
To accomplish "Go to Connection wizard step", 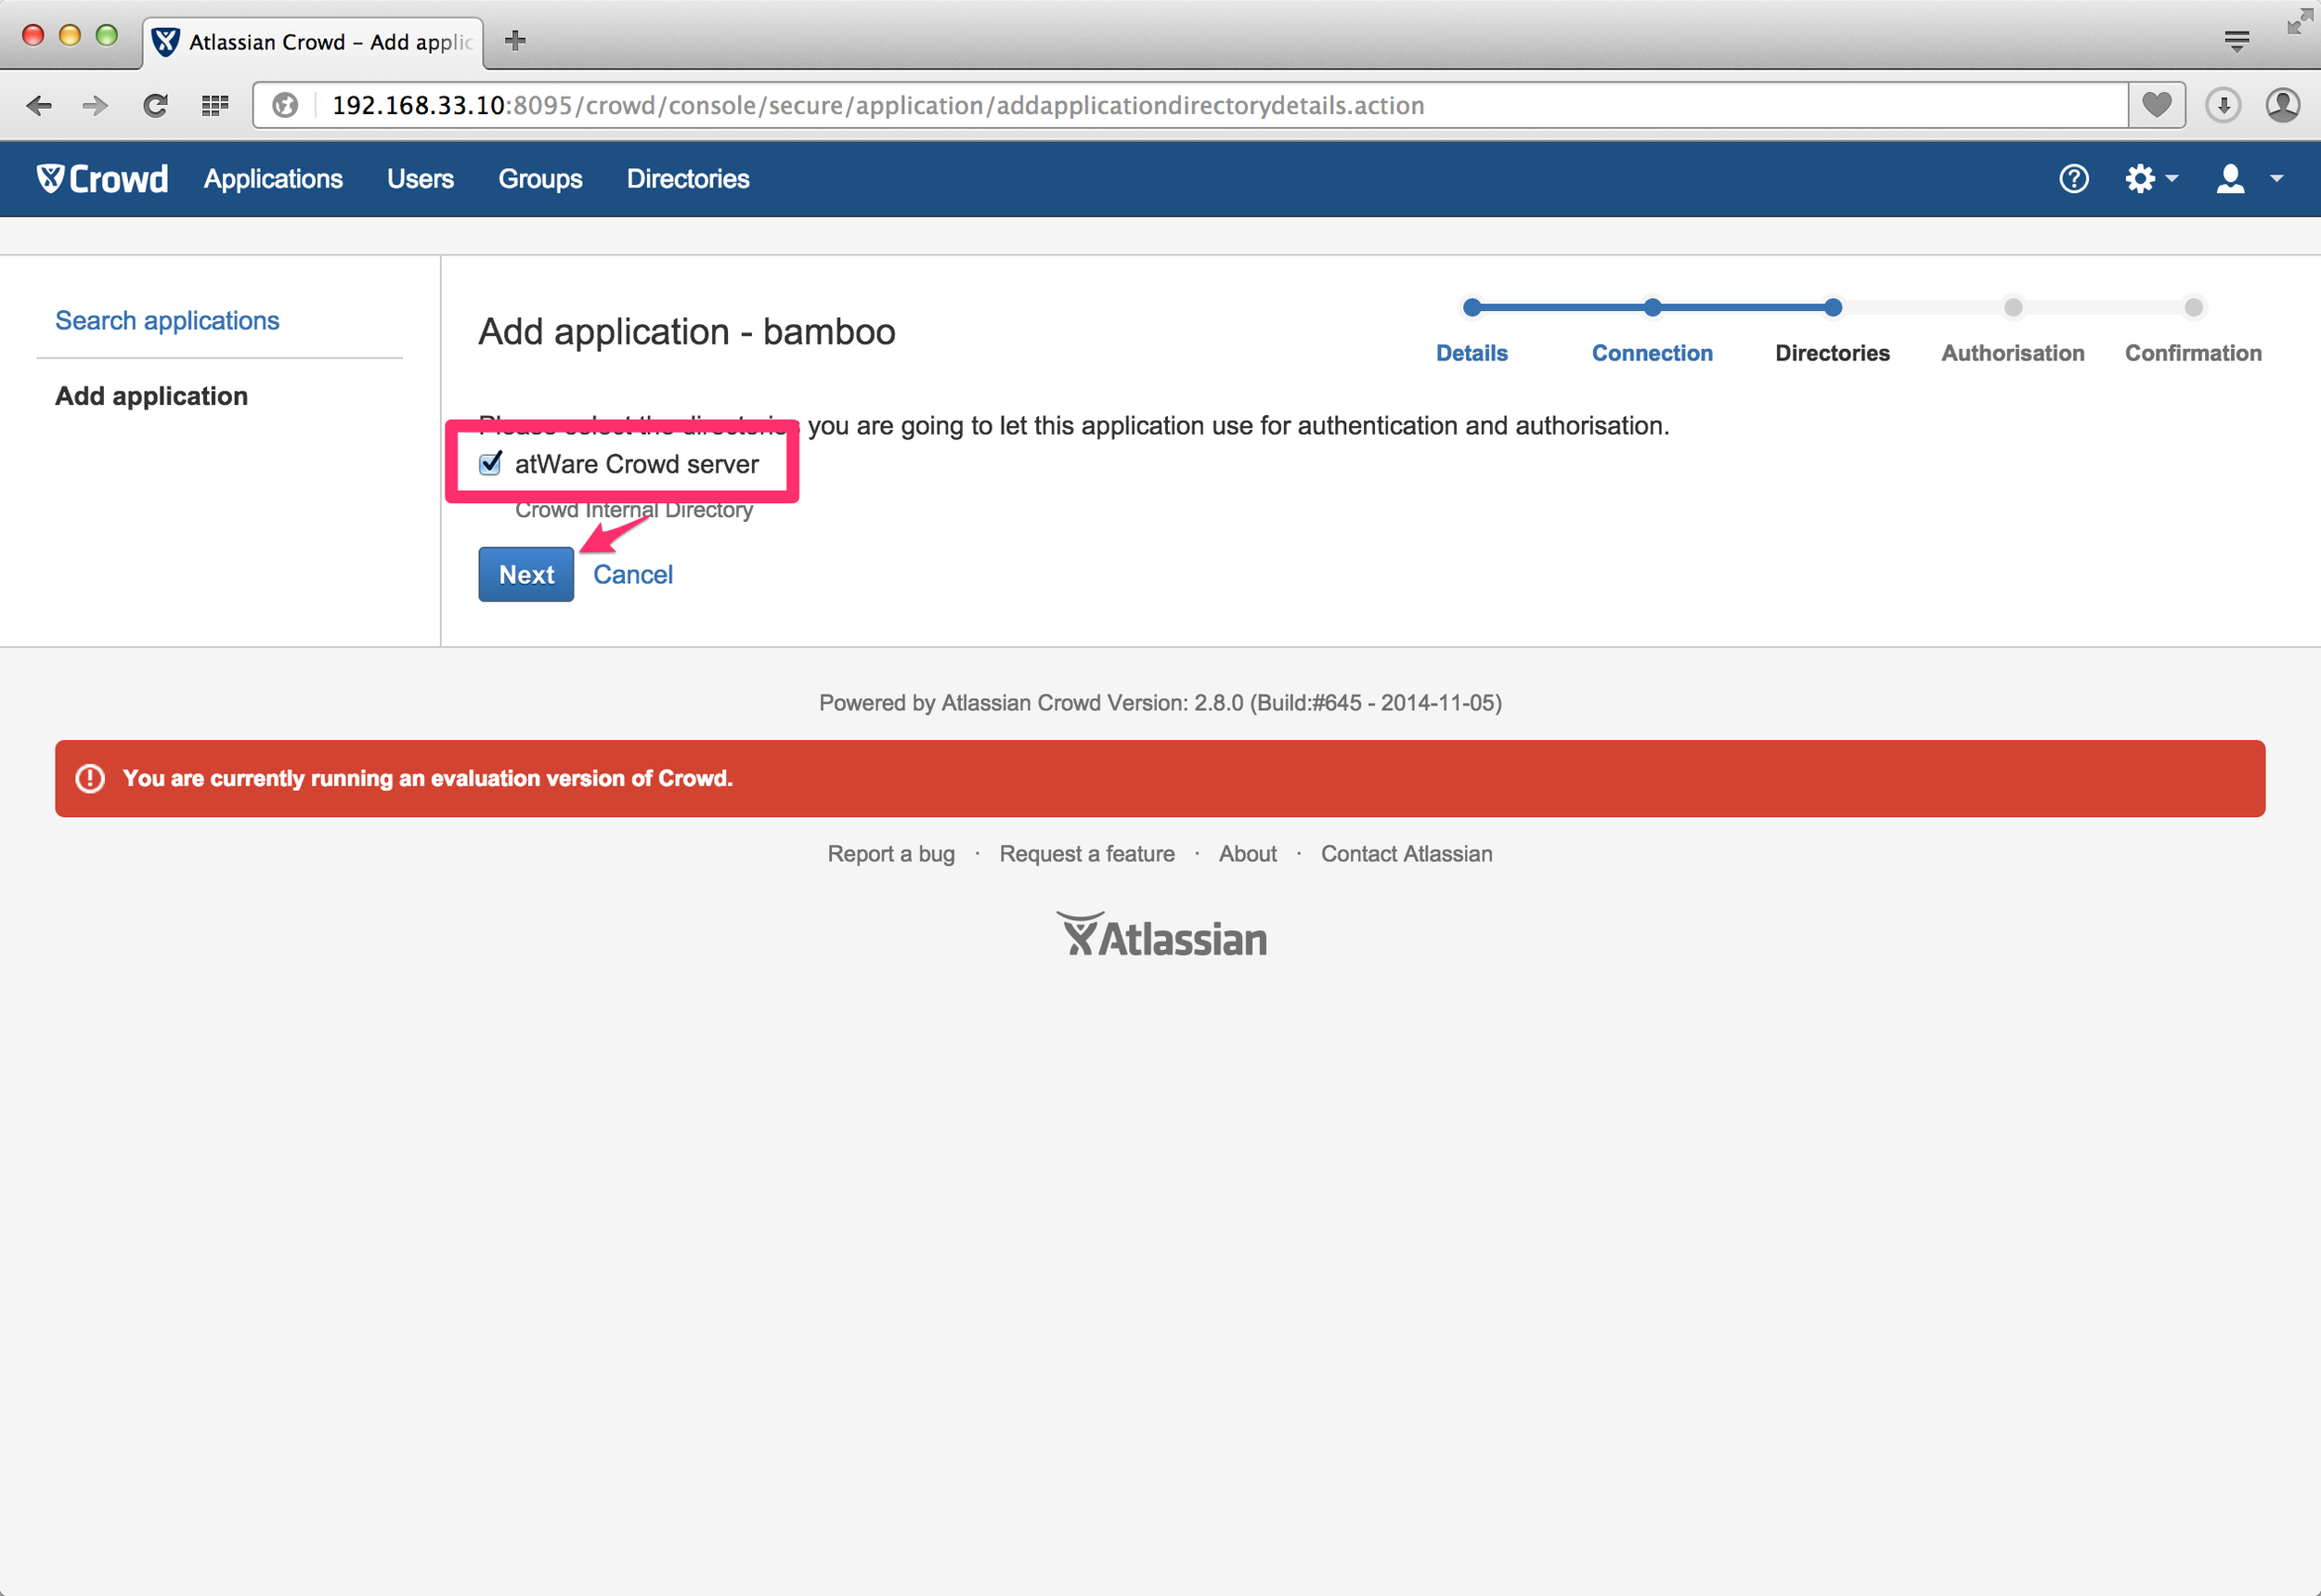I will [x=1652, y=353].
